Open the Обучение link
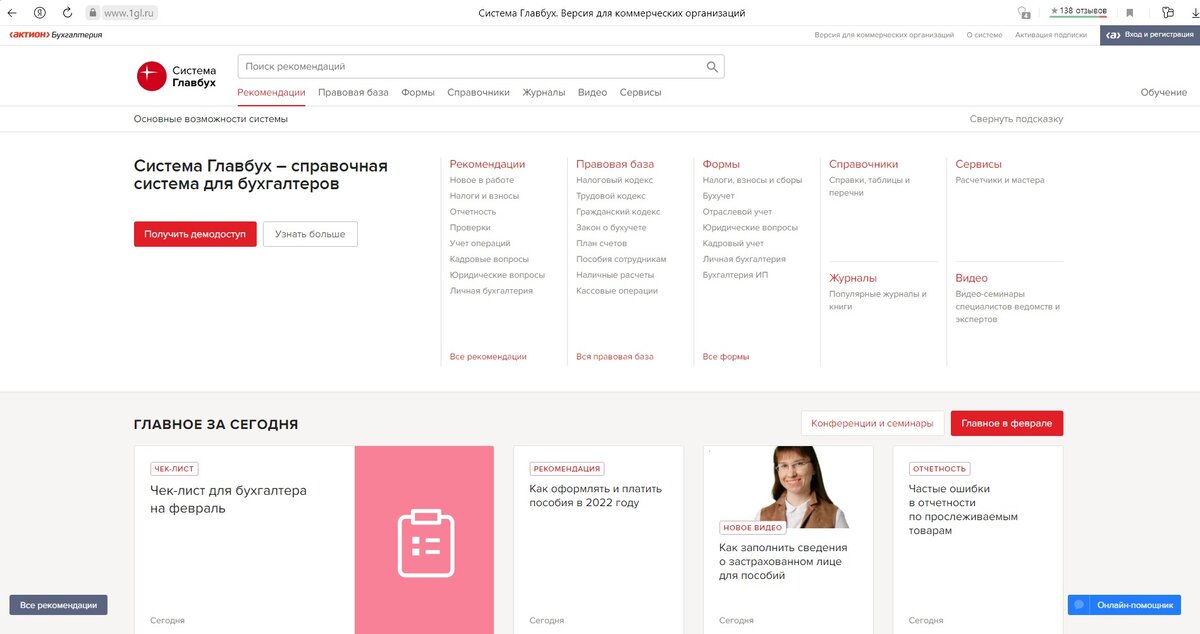 point(1164,92)
